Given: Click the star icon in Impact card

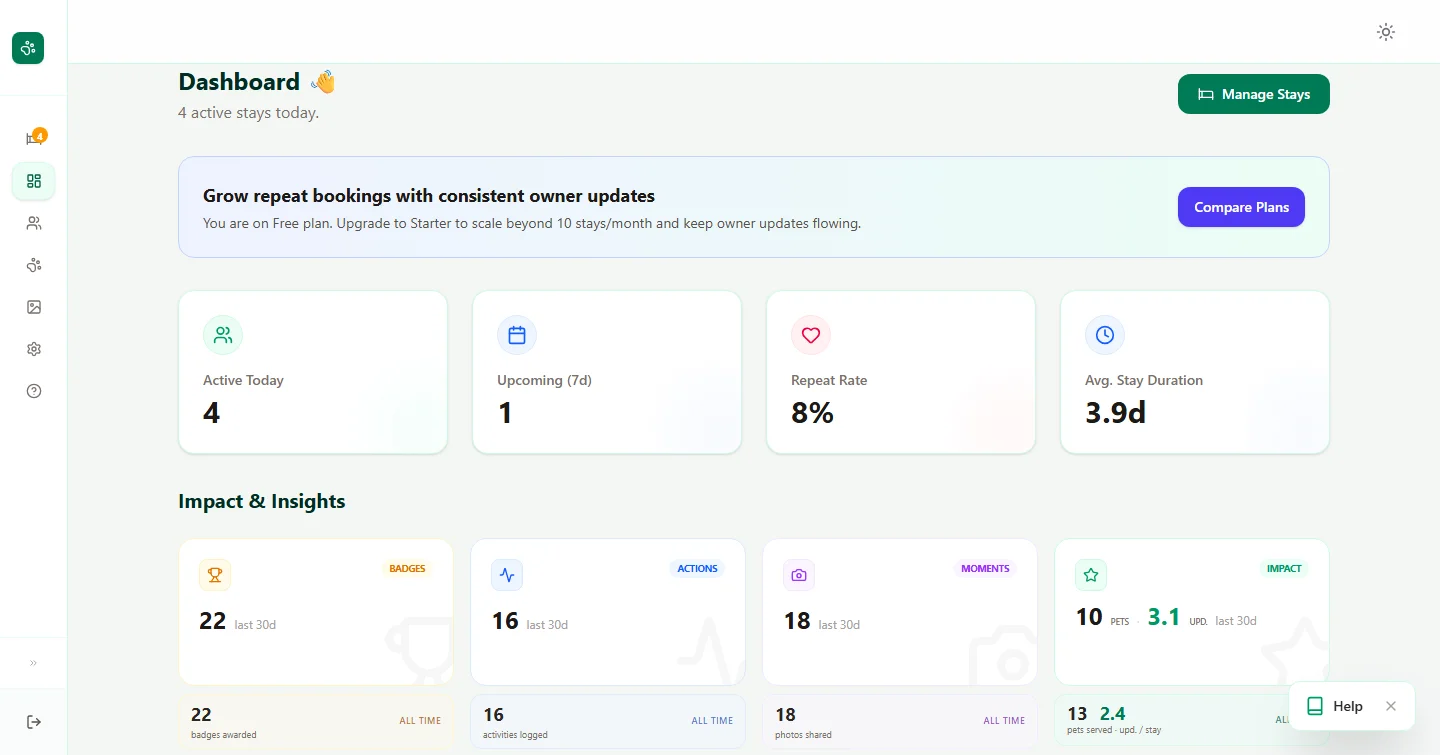Looking at the screenshot, I should 1091,575.
